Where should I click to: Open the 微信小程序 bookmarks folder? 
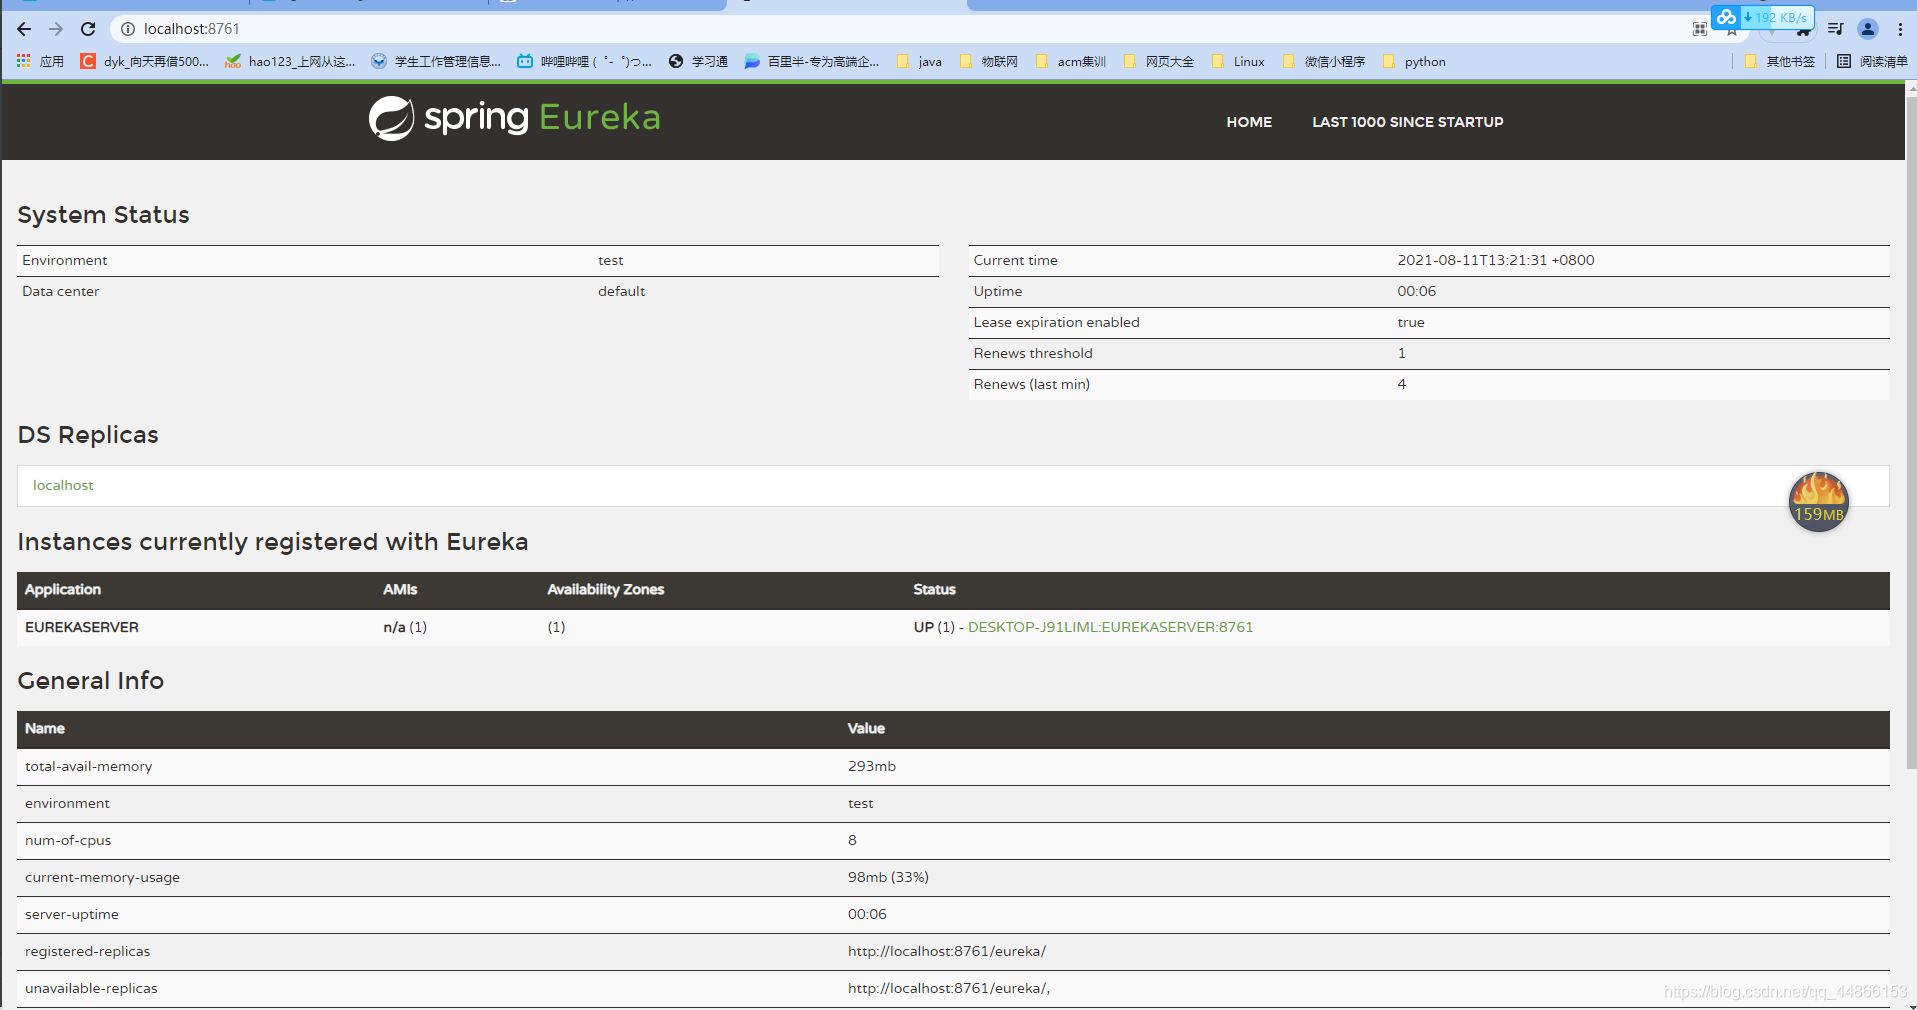[1324, 61]
